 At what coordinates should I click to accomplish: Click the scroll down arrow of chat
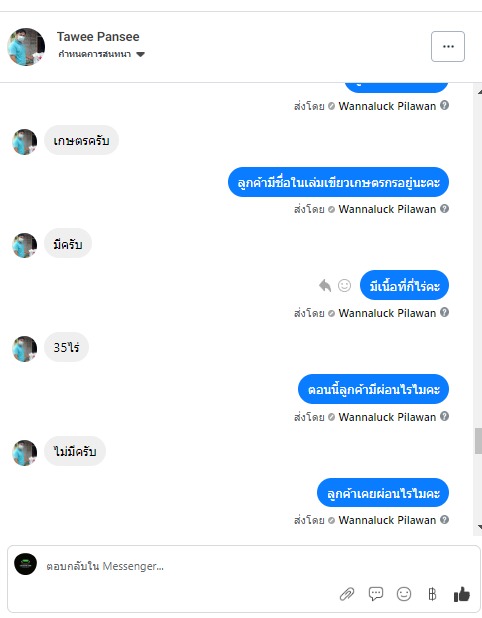pyautogui.click(x=479, y=527)
